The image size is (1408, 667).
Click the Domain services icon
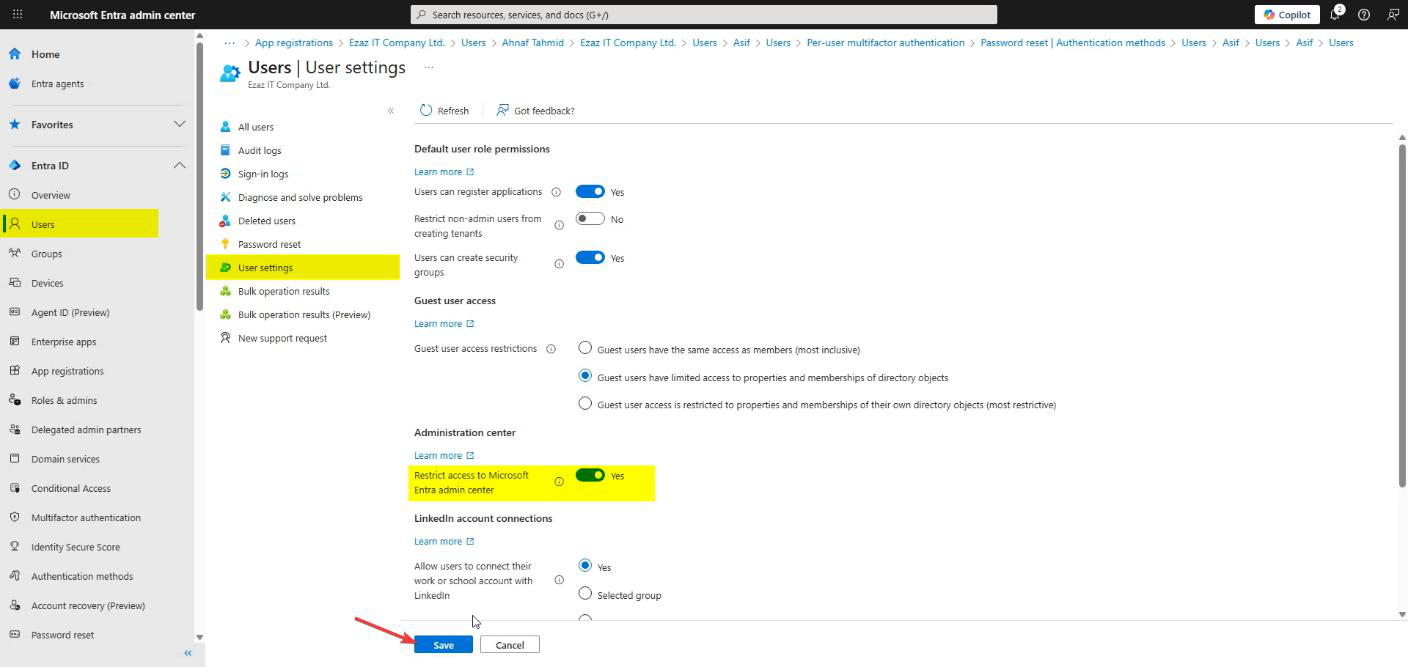14,459
